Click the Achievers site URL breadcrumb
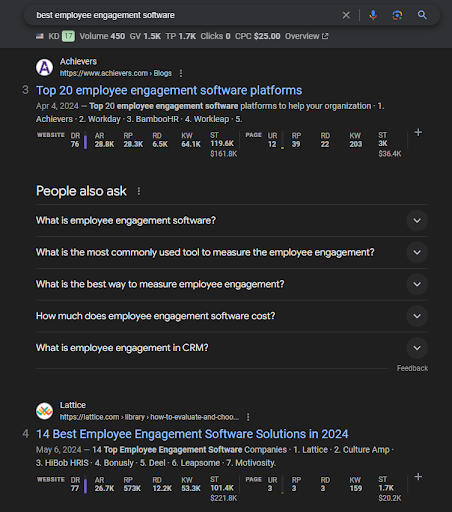This screenshot has width=452, height=512. pos(116,73)
